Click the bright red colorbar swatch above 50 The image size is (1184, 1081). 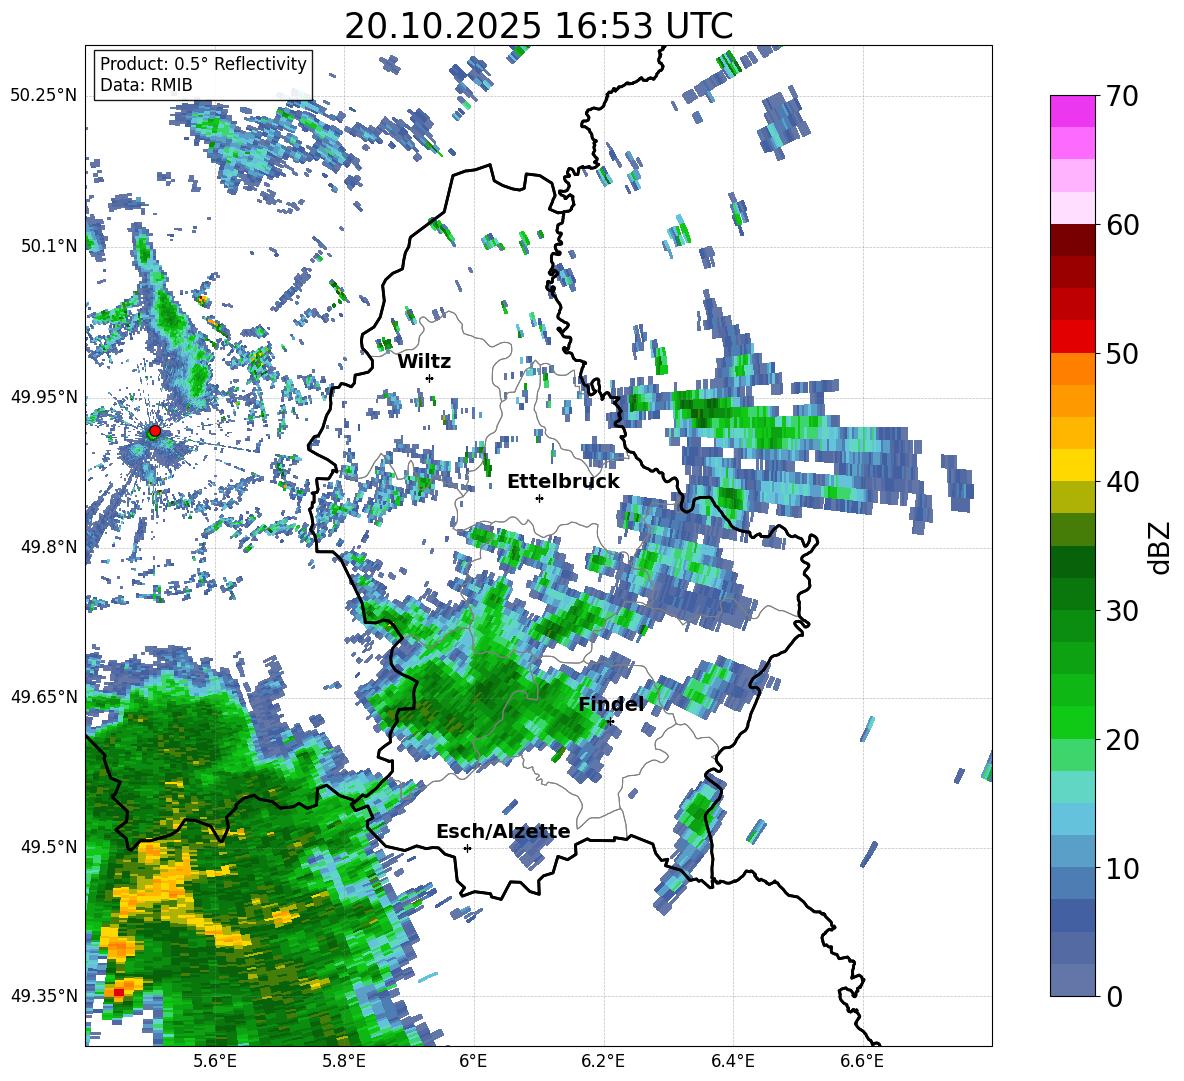[x=1072, y=337]
